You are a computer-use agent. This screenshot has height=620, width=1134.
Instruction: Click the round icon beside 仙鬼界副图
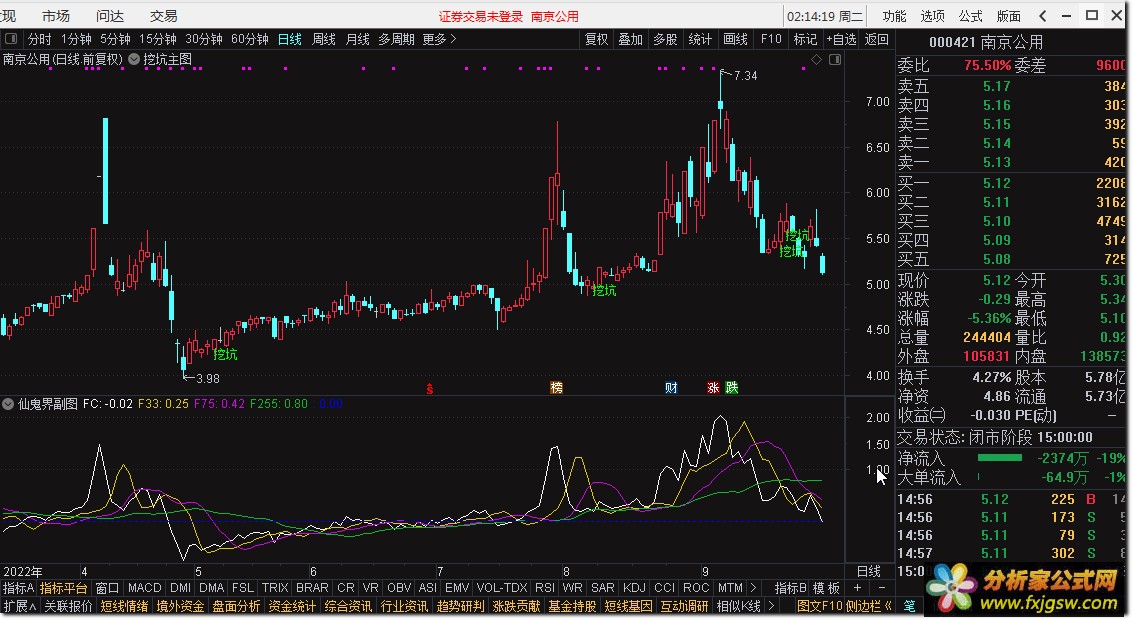[8, 404]
